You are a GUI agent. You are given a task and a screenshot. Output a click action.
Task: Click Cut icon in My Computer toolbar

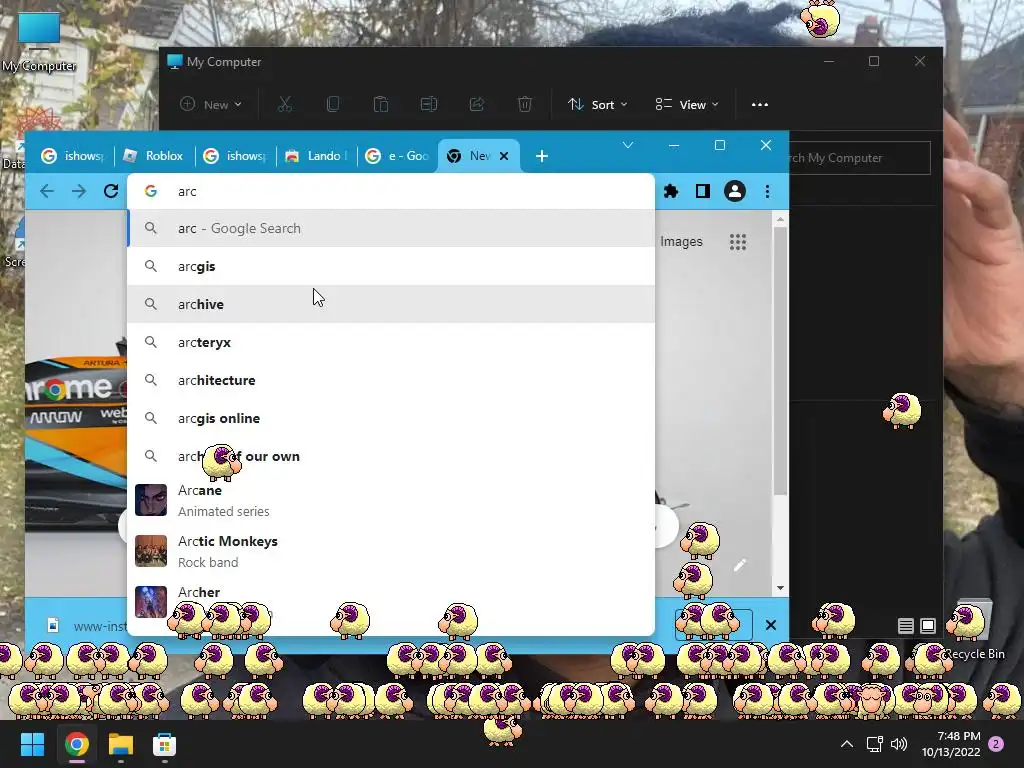285,104
